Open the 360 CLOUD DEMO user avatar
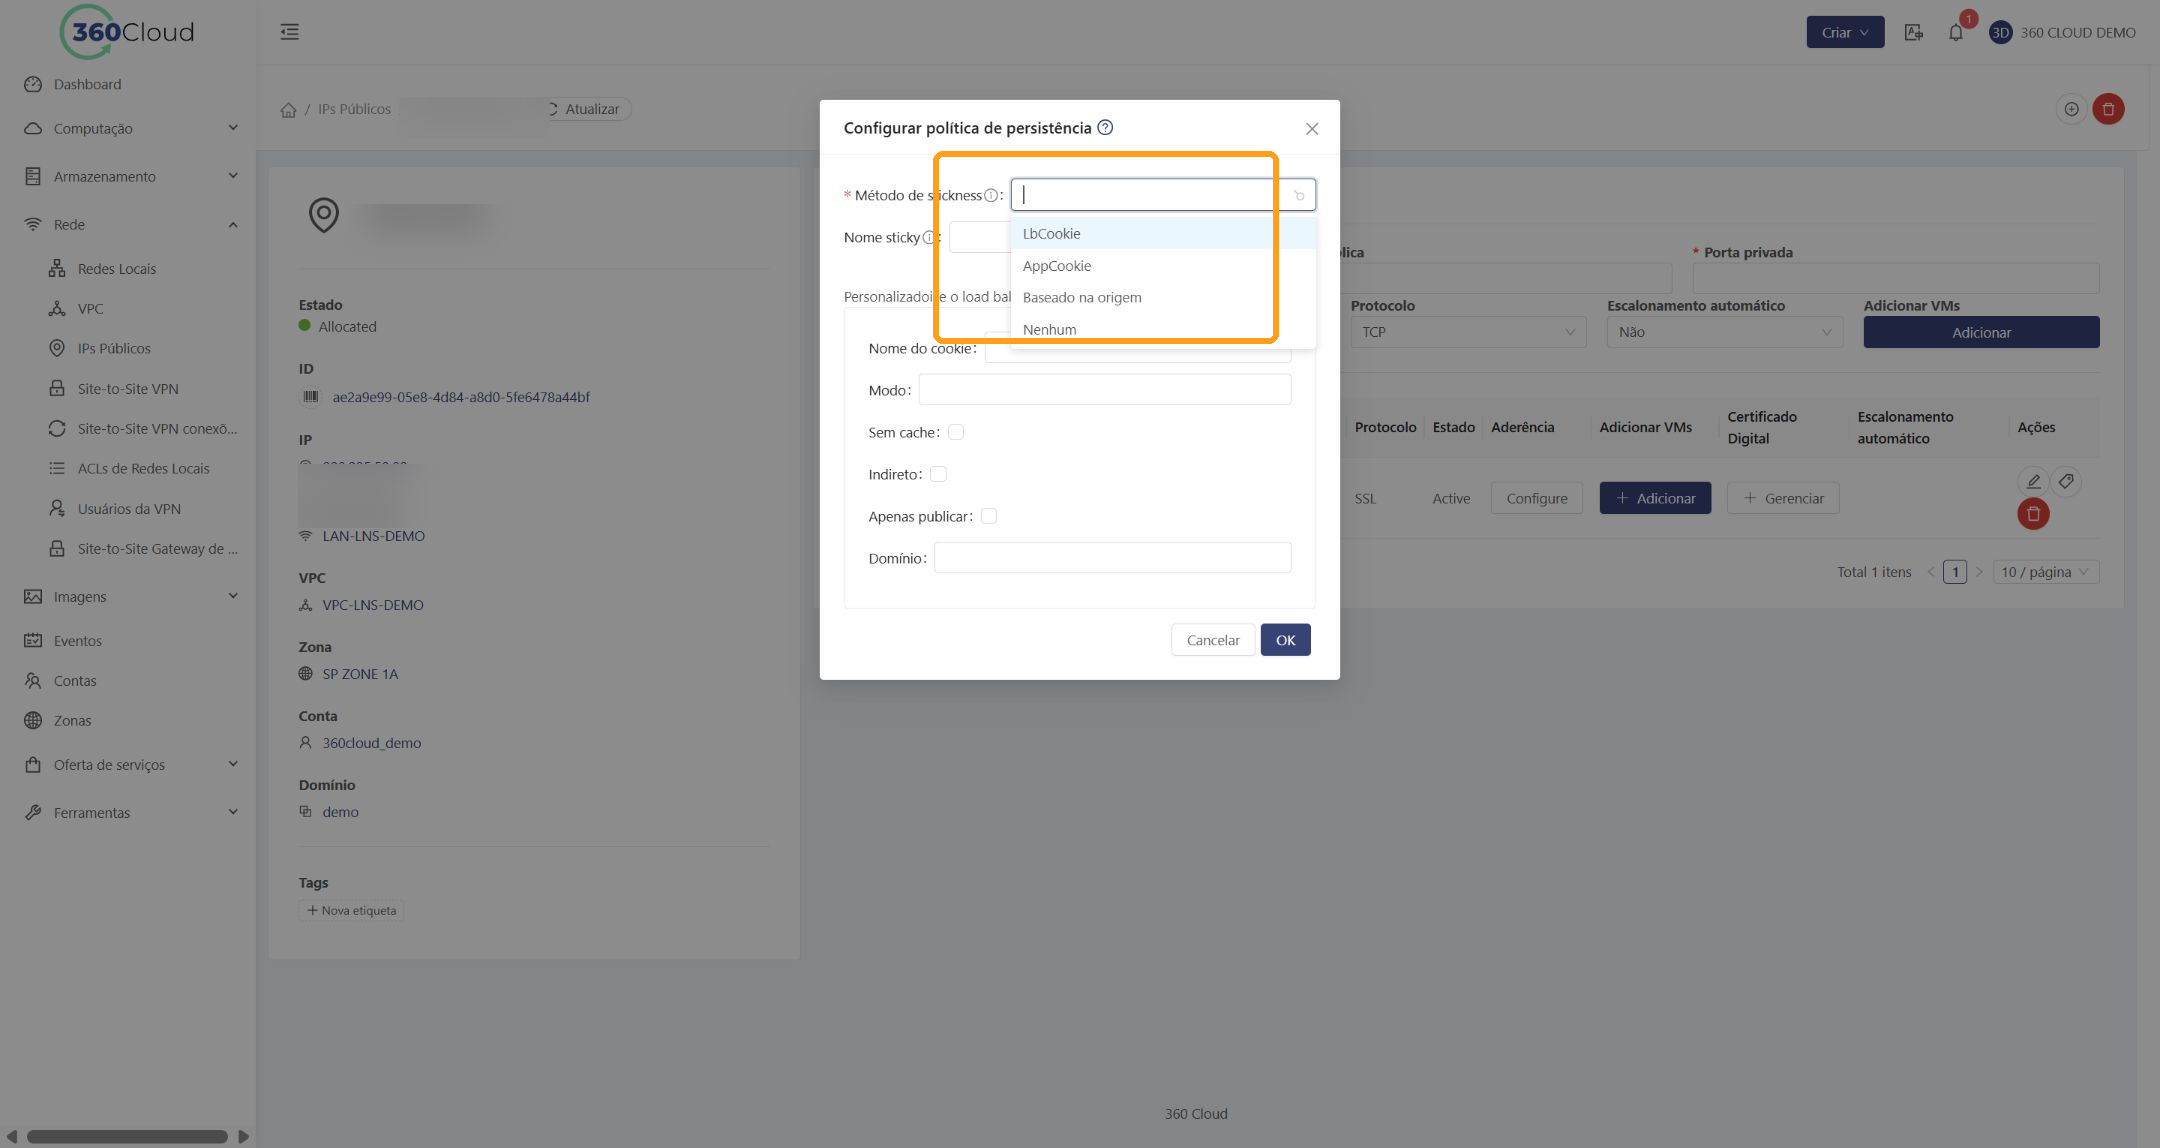This screenshot has width=2160, height=1148. click(x=2000, y=33)
